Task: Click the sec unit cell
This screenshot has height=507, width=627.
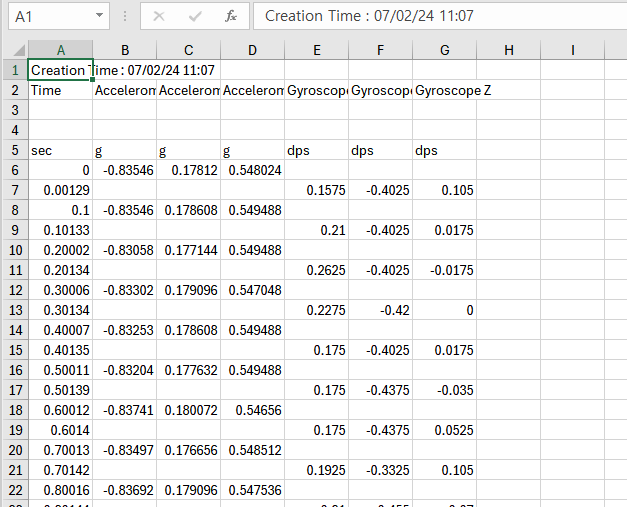Action: click(60, 150)
